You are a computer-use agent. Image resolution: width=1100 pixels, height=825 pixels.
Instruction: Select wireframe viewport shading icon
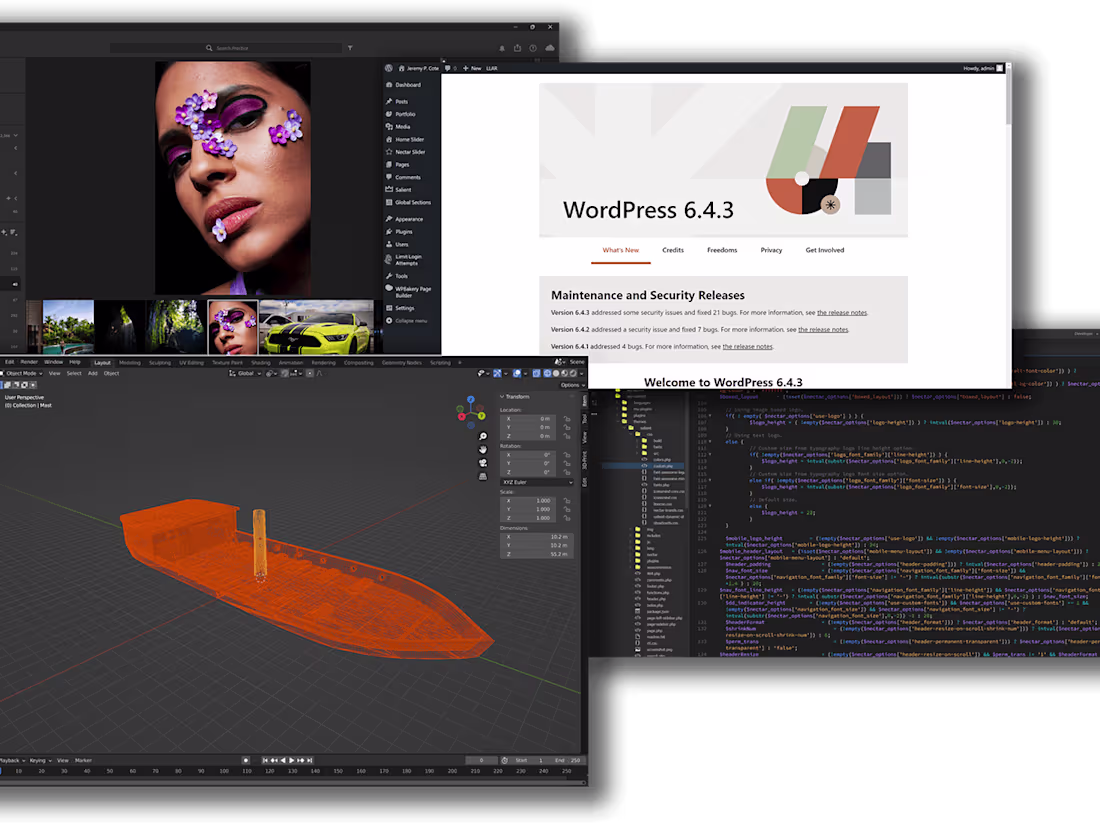548,373
